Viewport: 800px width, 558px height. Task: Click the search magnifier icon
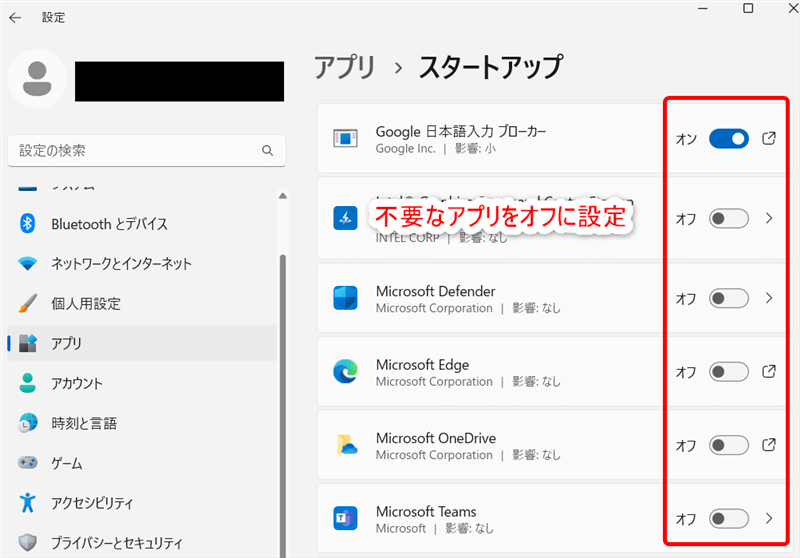267,150
